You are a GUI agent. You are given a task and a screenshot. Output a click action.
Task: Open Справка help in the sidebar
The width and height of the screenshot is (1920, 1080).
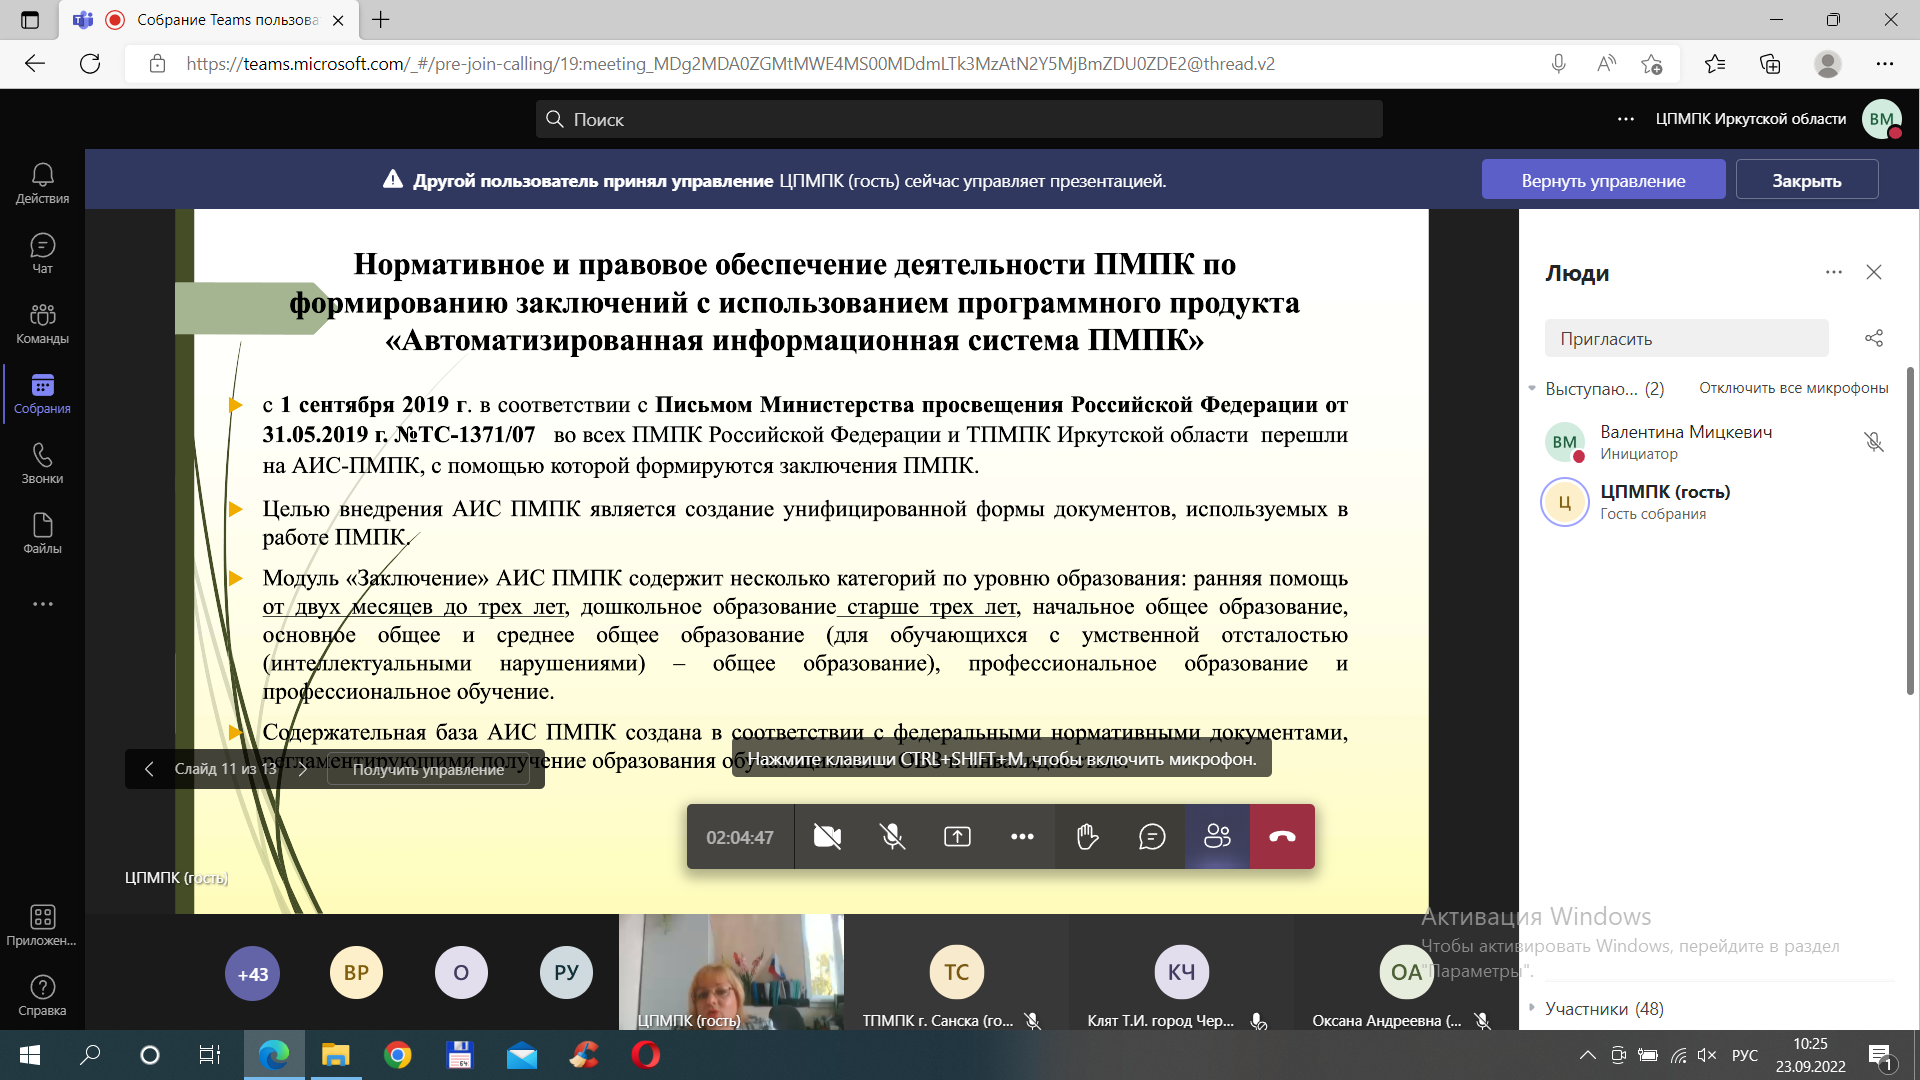point(42,995)
